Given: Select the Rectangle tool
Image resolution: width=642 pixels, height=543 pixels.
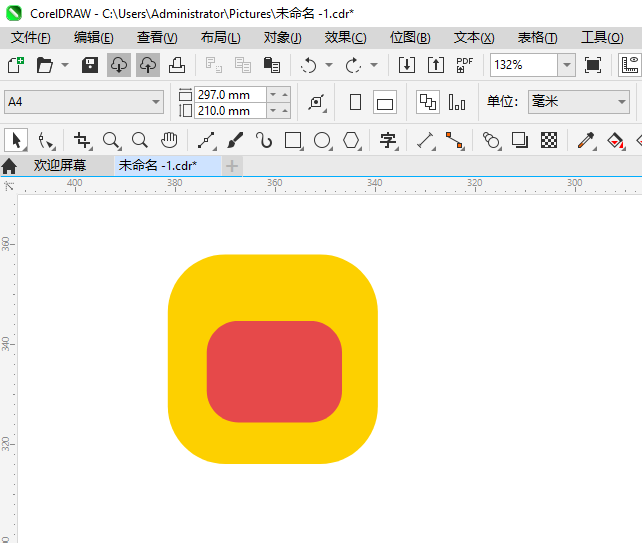Looking at the screenshot, I should pos(293,140).
